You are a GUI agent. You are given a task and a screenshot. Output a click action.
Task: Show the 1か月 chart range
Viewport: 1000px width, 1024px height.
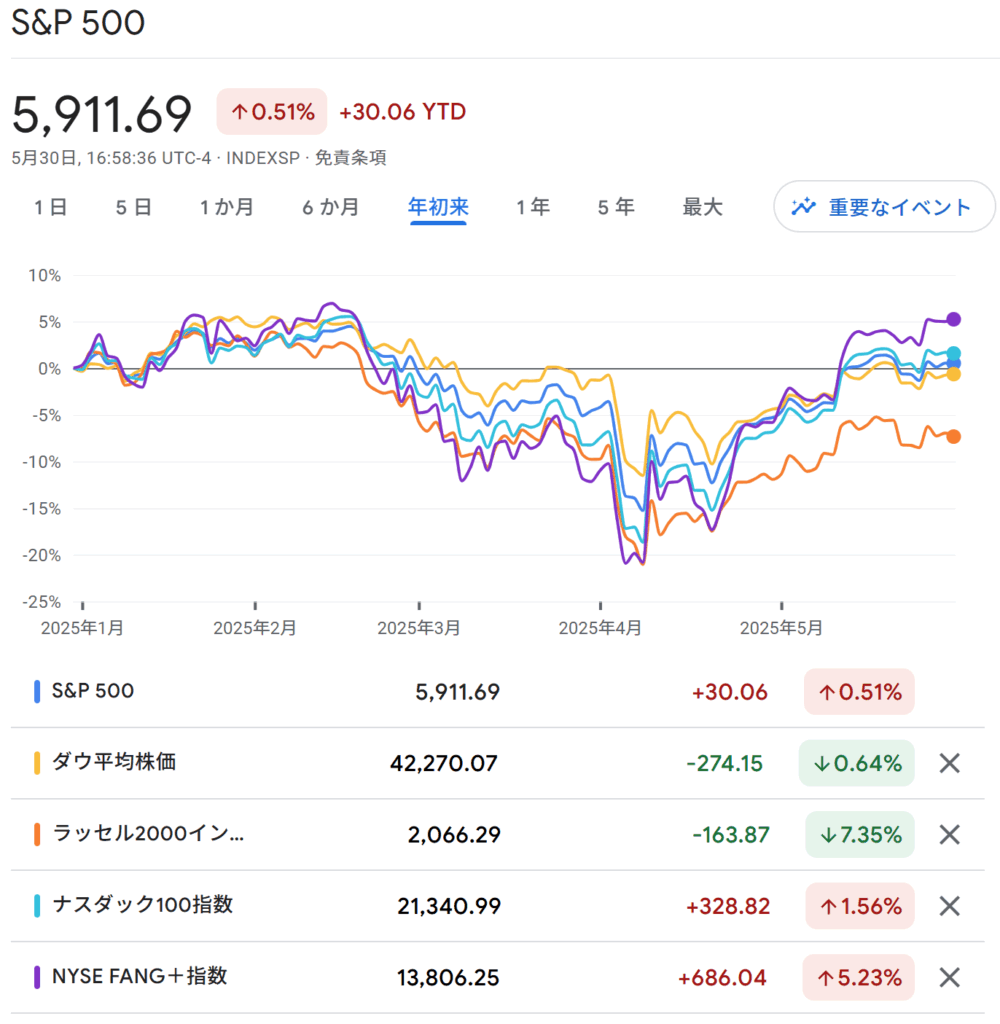227,207
